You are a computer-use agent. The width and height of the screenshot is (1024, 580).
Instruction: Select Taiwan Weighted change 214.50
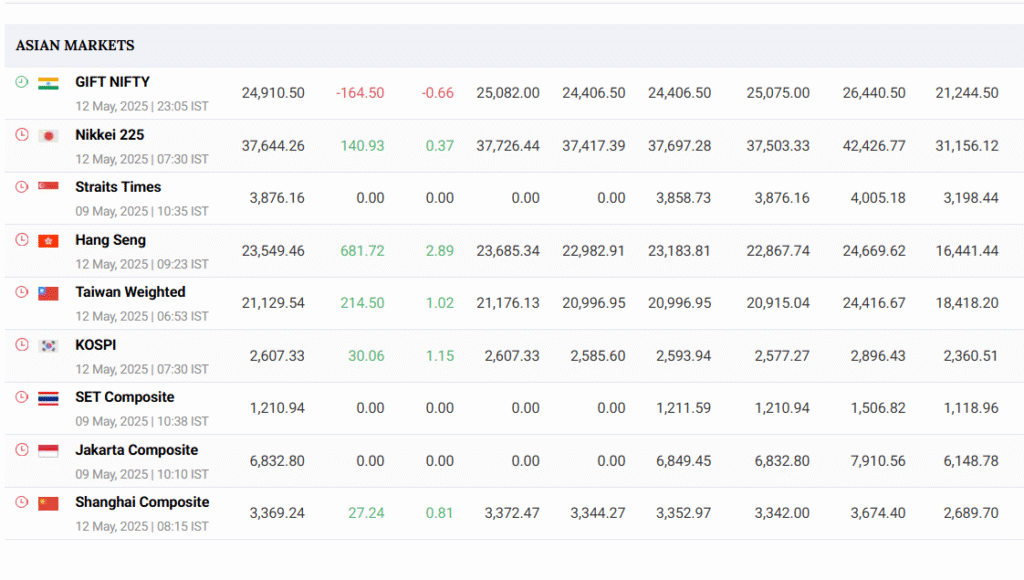tap(362, 303)
